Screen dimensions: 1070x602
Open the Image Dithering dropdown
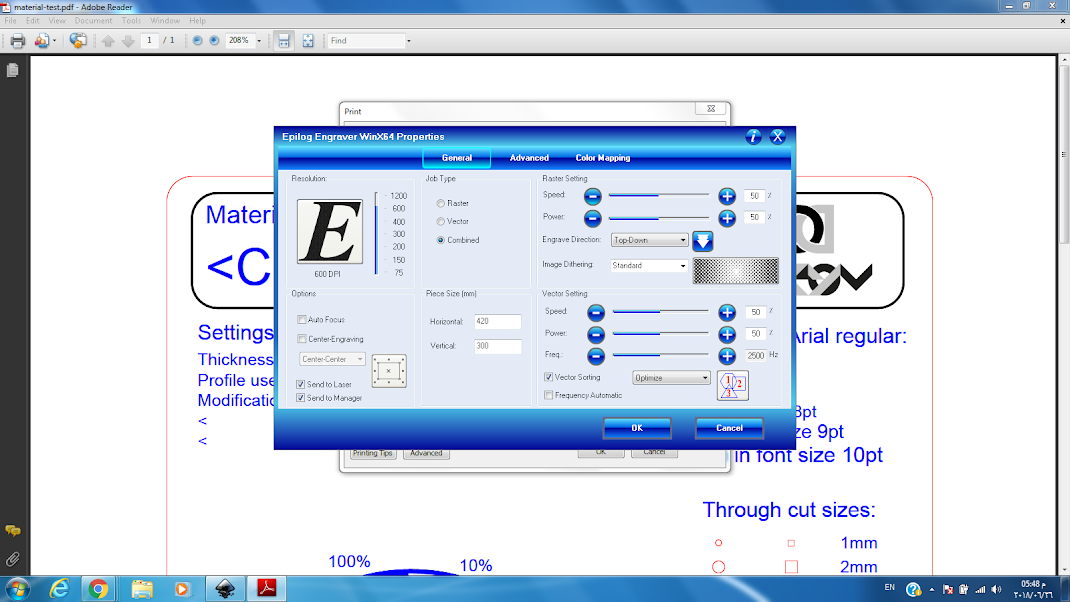click(x=649, y=266)
